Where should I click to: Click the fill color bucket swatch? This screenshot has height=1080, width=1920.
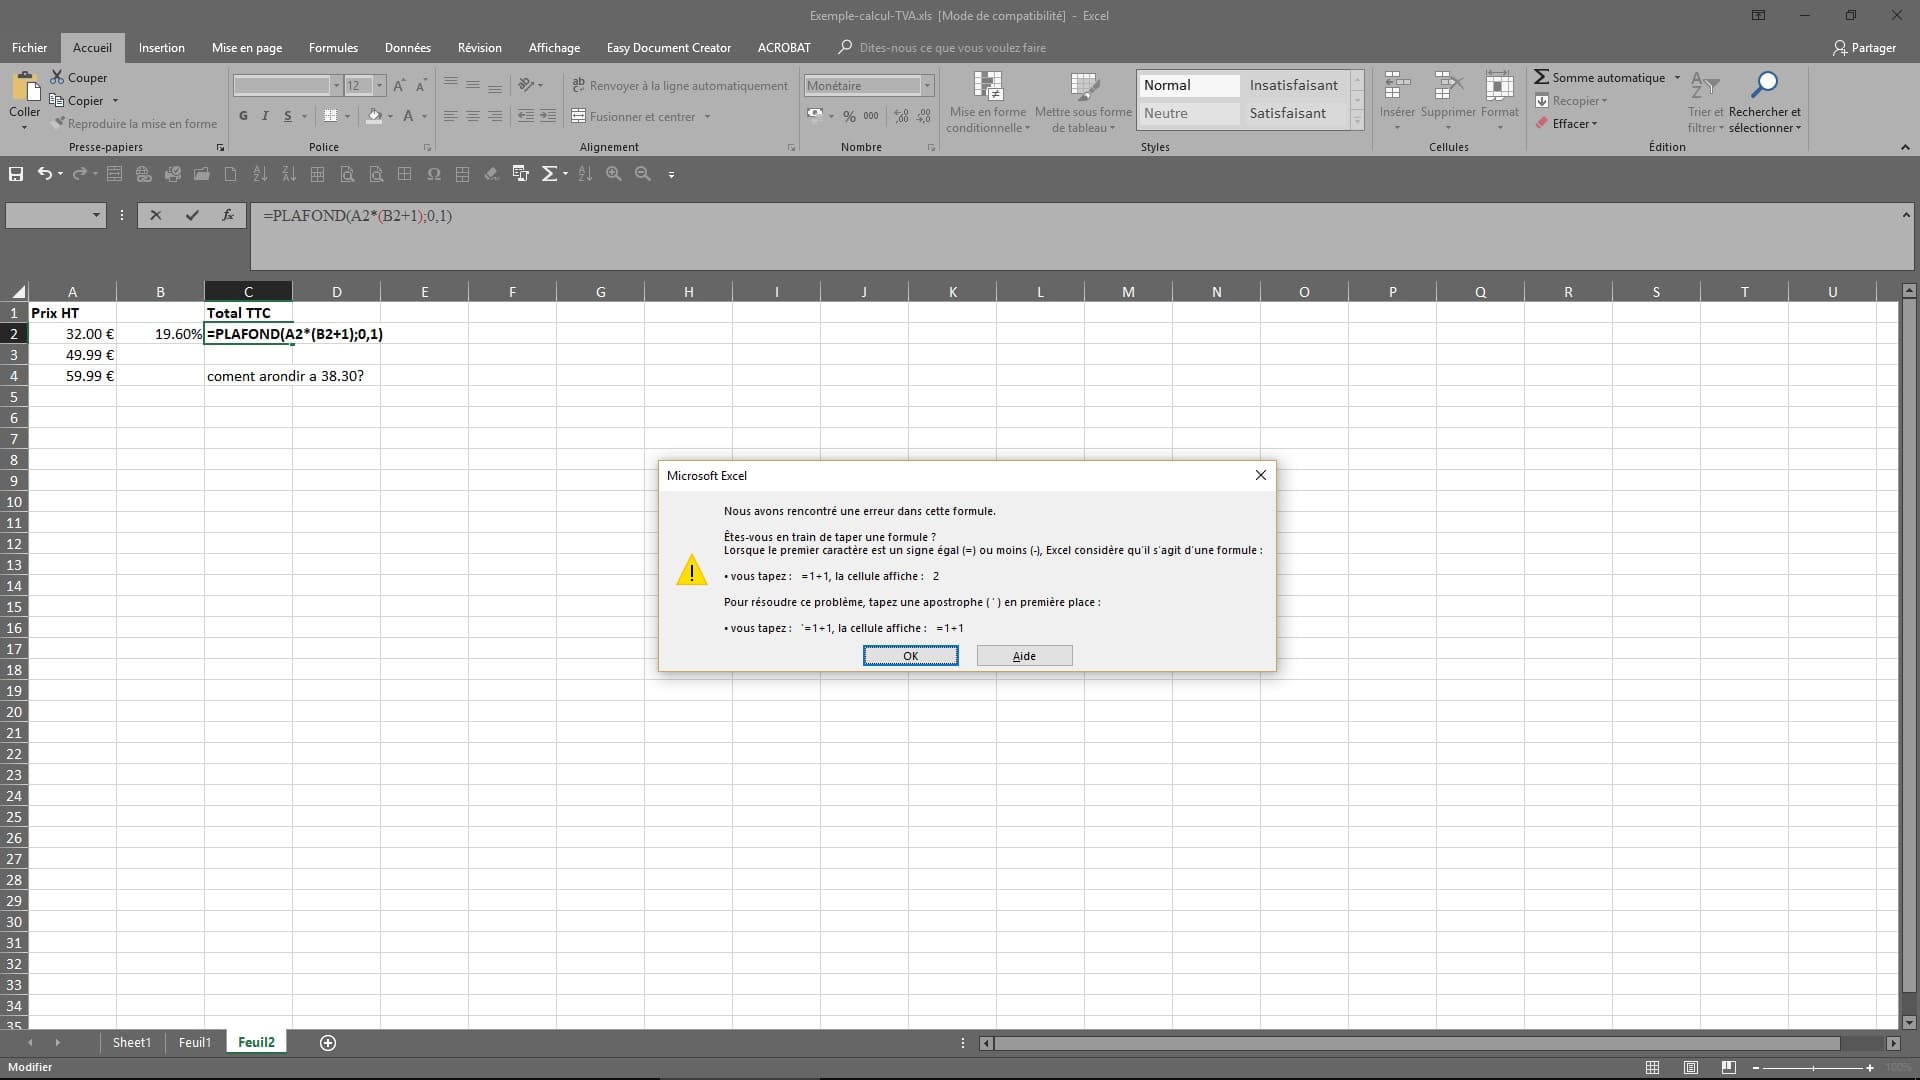374,117
